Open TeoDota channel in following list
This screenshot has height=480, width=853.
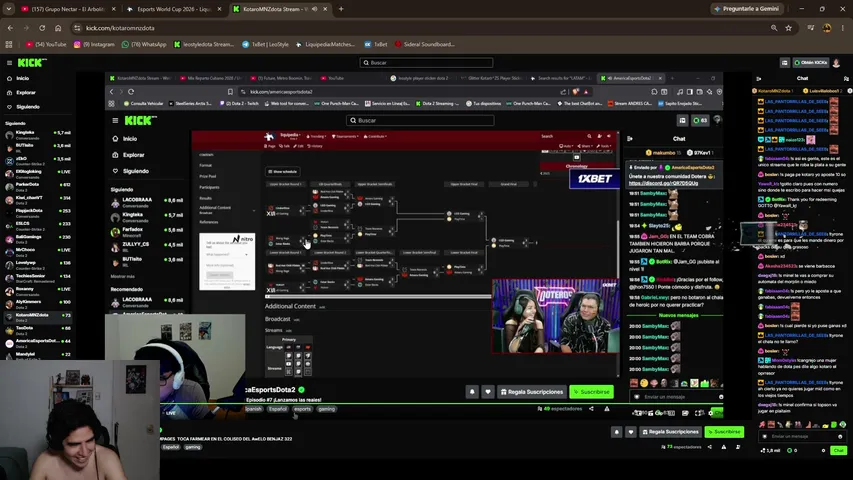click(x=38, y=330)
